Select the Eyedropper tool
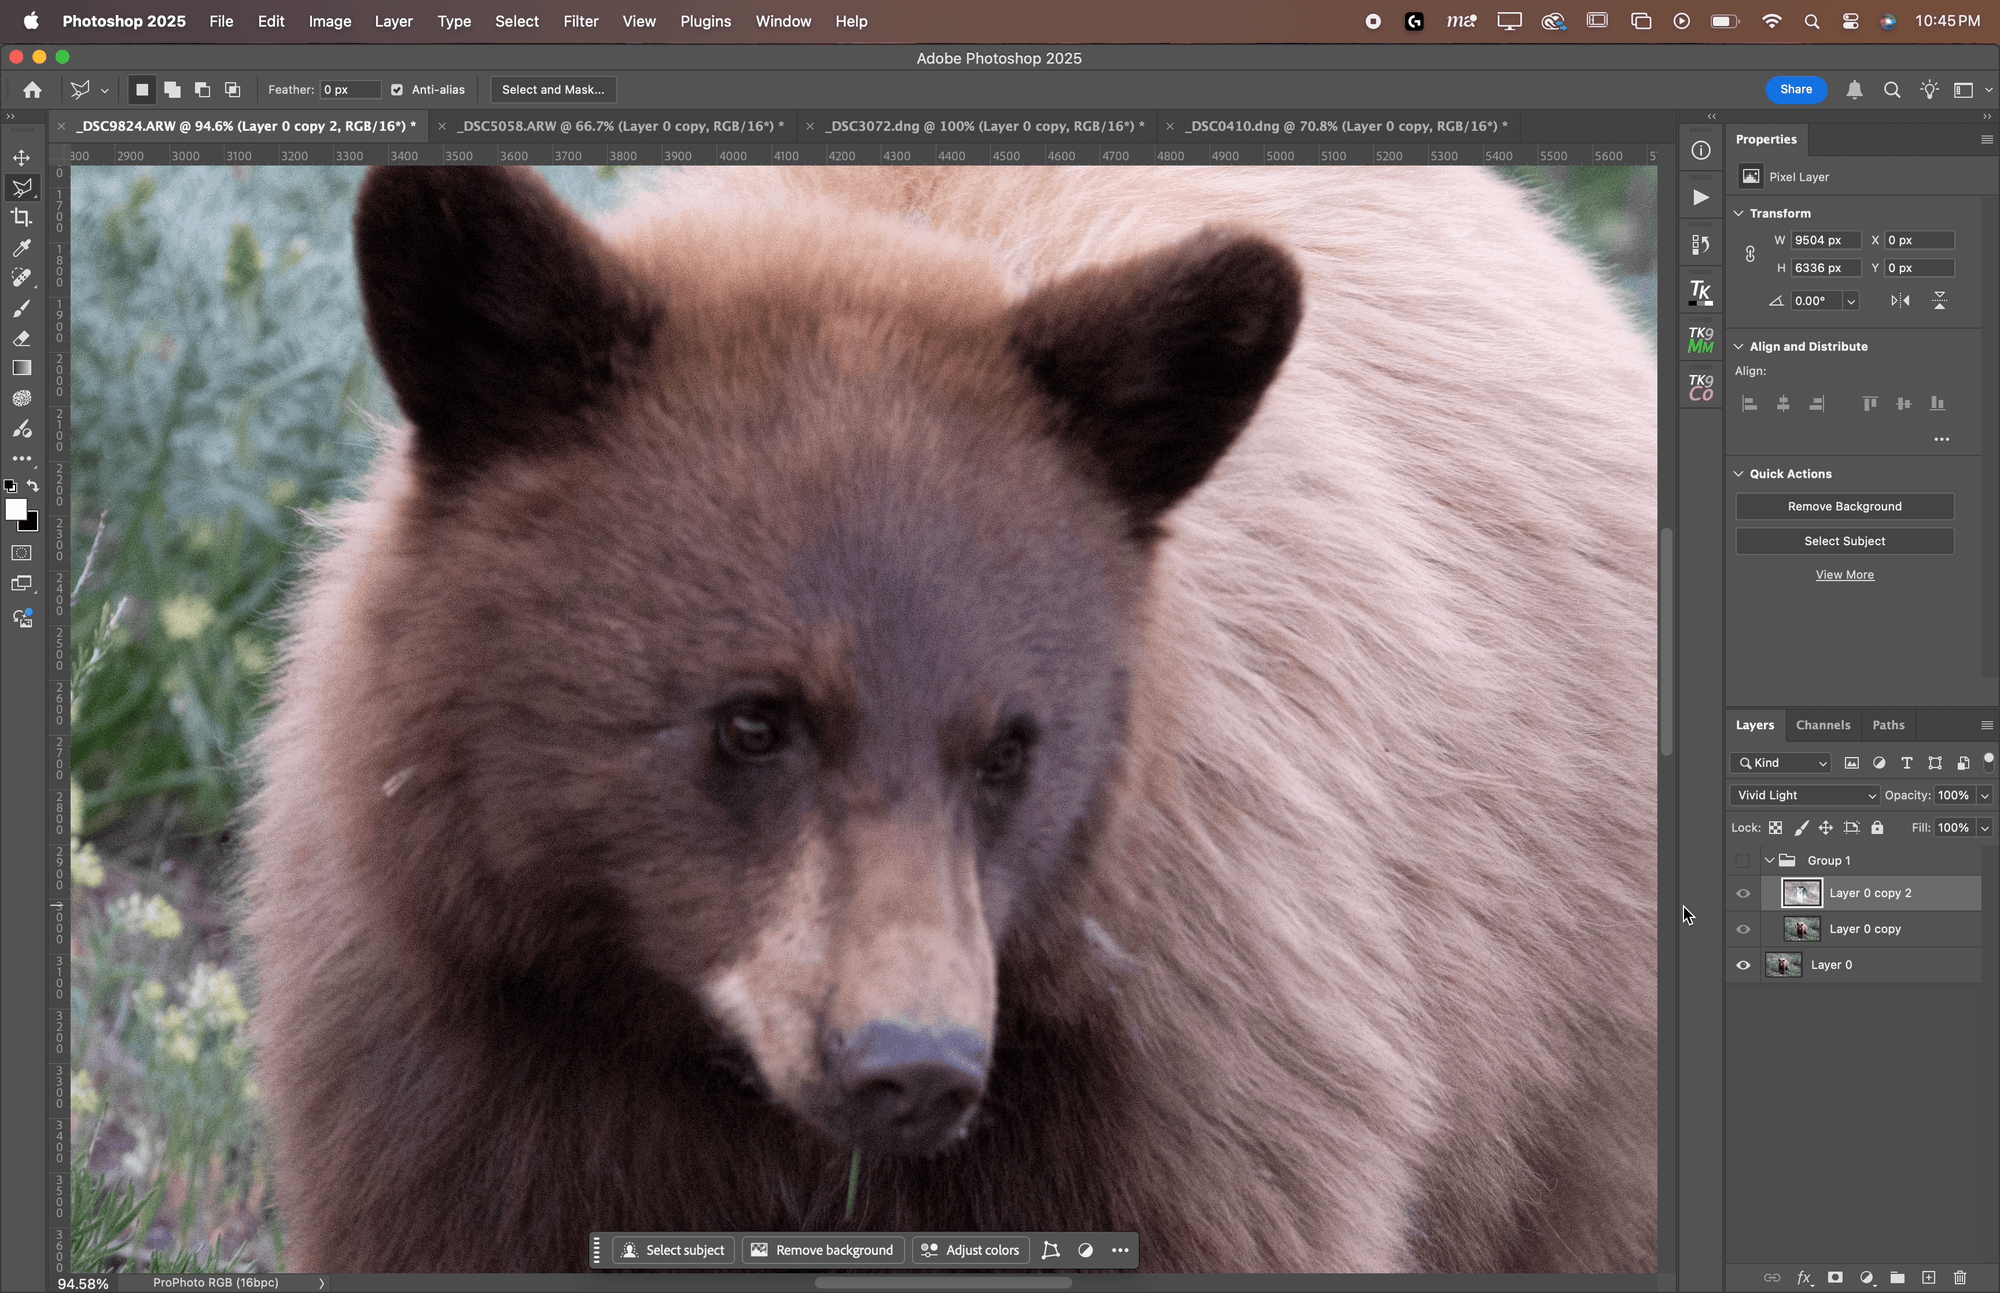 click(x=22, y=248)
